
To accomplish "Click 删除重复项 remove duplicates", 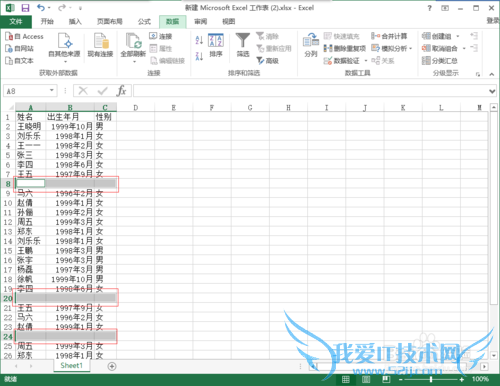I will [x=345, y=48].
